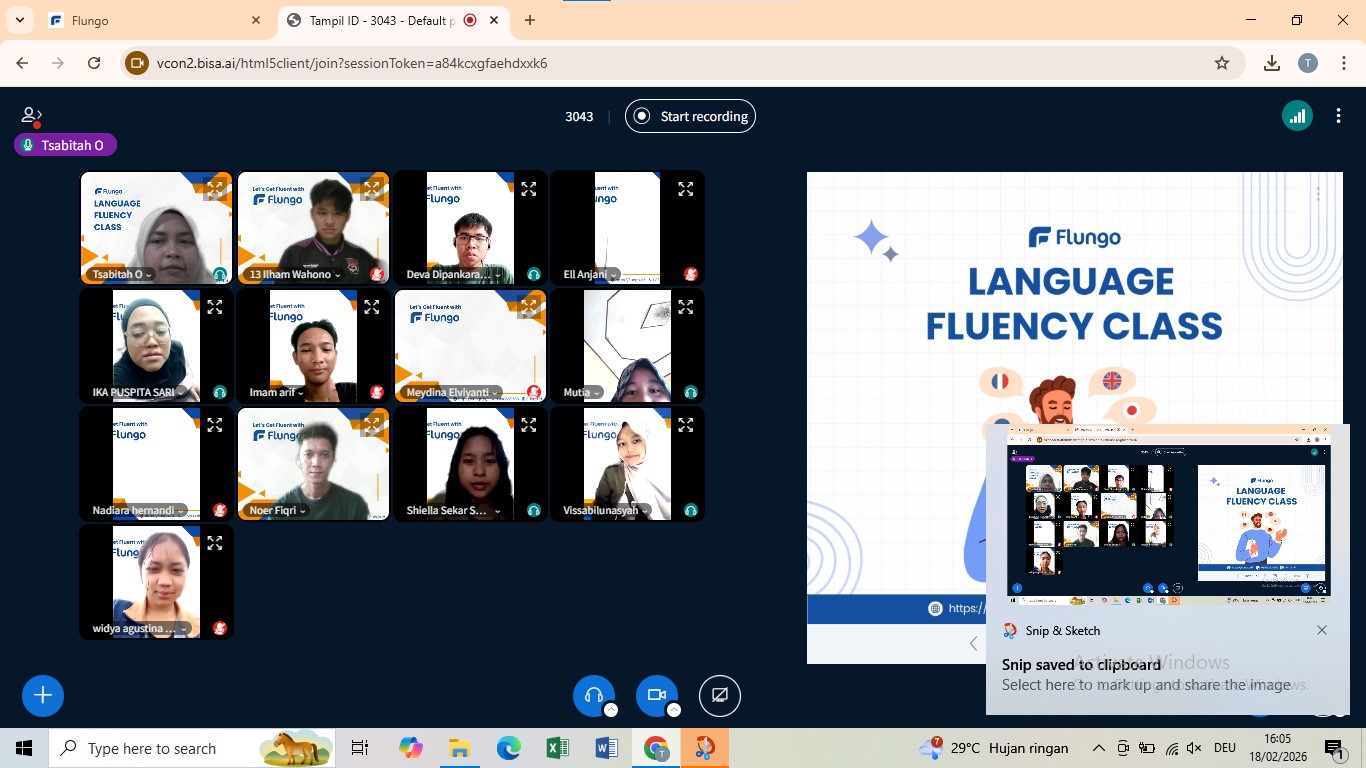Image resolution: width=1366 pixels, height=768 pixels.
Task: Open Excel from the taskbar
Action: tap(558, 748)
